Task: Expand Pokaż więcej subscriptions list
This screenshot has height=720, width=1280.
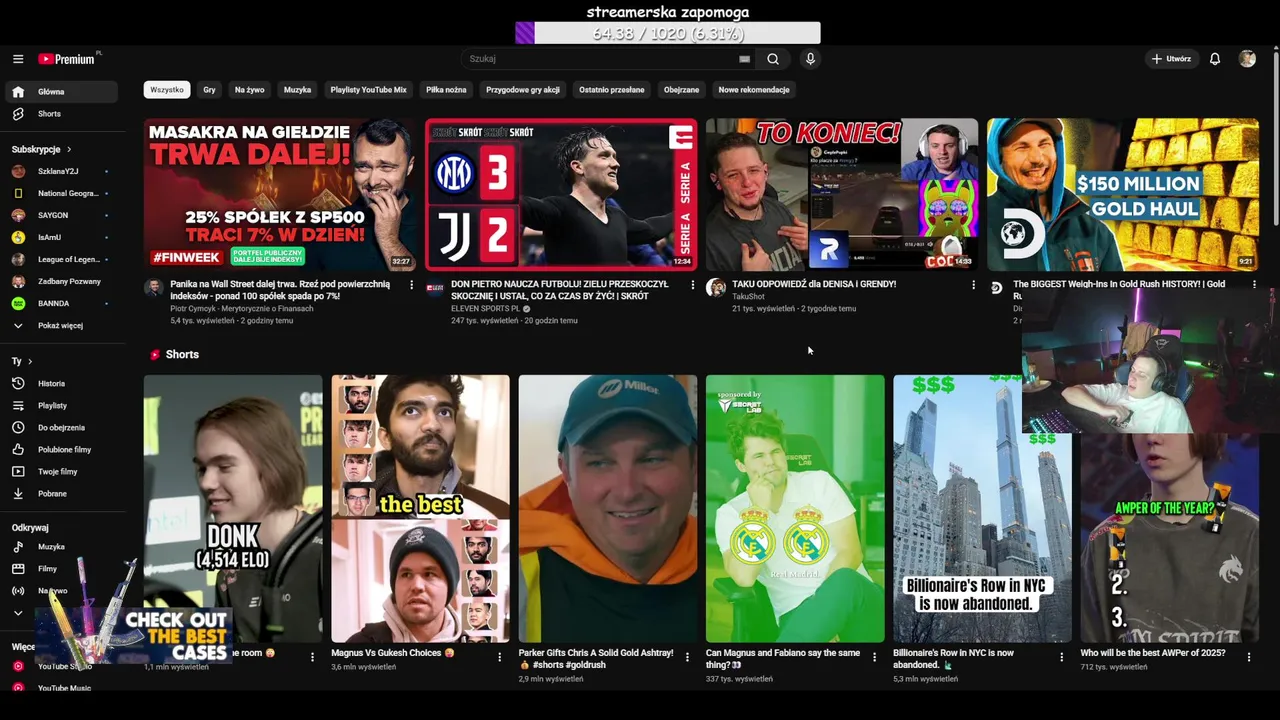Action: pos(60,325)
